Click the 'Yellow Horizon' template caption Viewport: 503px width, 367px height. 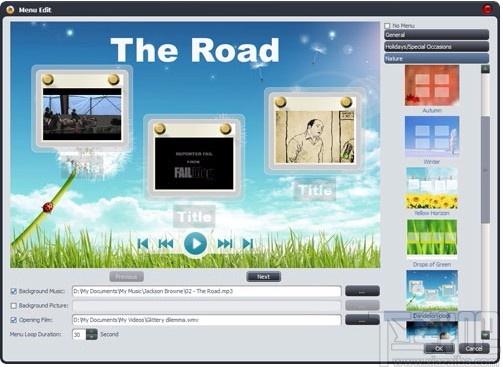pos(432,213)
